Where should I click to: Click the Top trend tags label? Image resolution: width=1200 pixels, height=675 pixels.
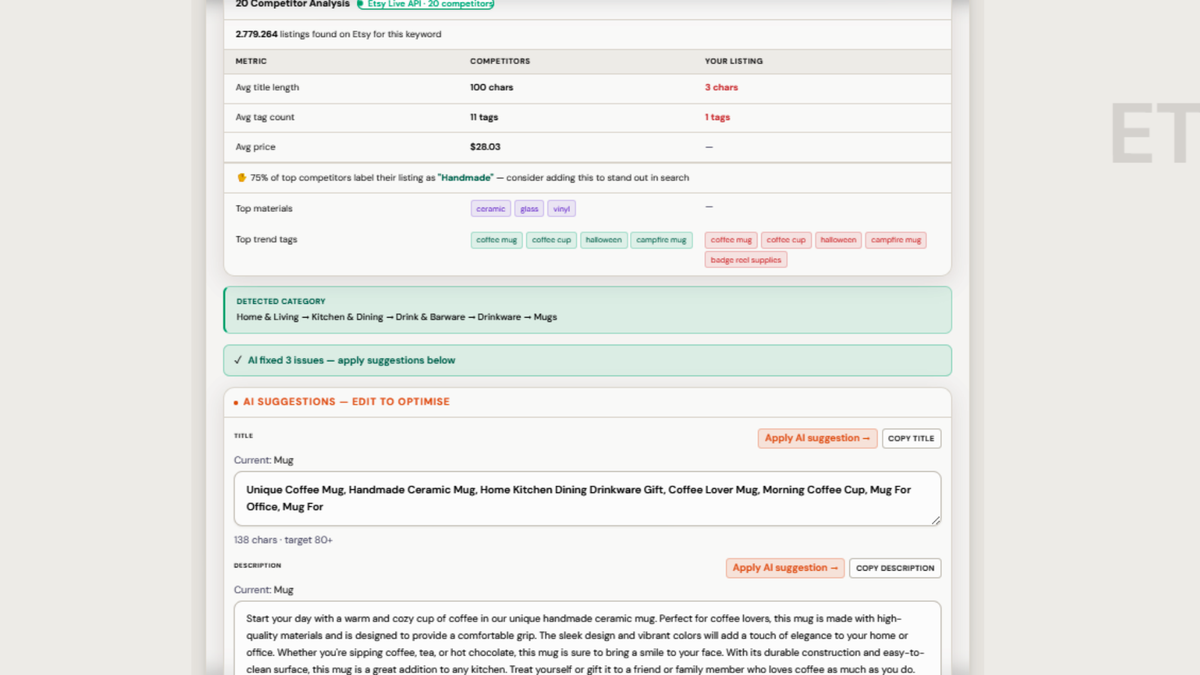pos(266,240)
